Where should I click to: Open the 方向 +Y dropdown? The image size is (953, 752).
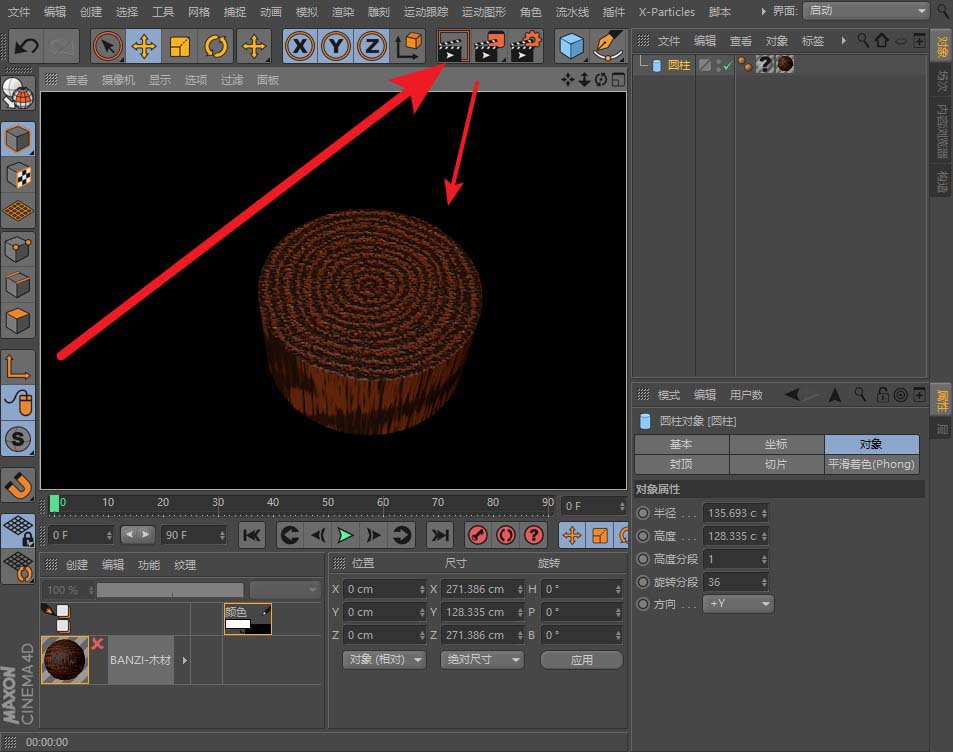click(738, 603)
